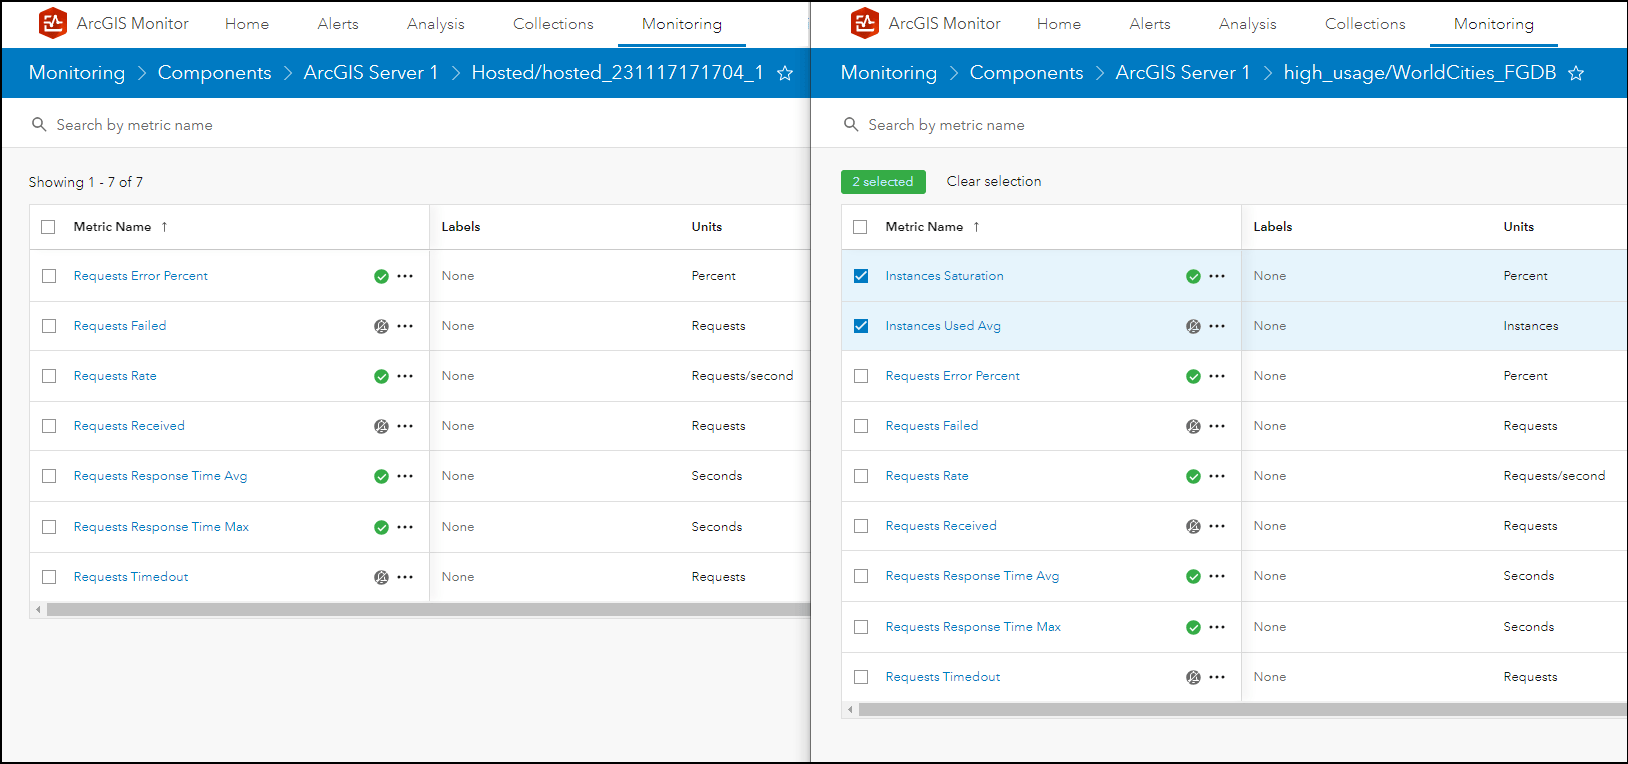This screenshot has height=764, width=1628.
Task: Click search magnifier icon in right pane
Action: coord(851,125)
